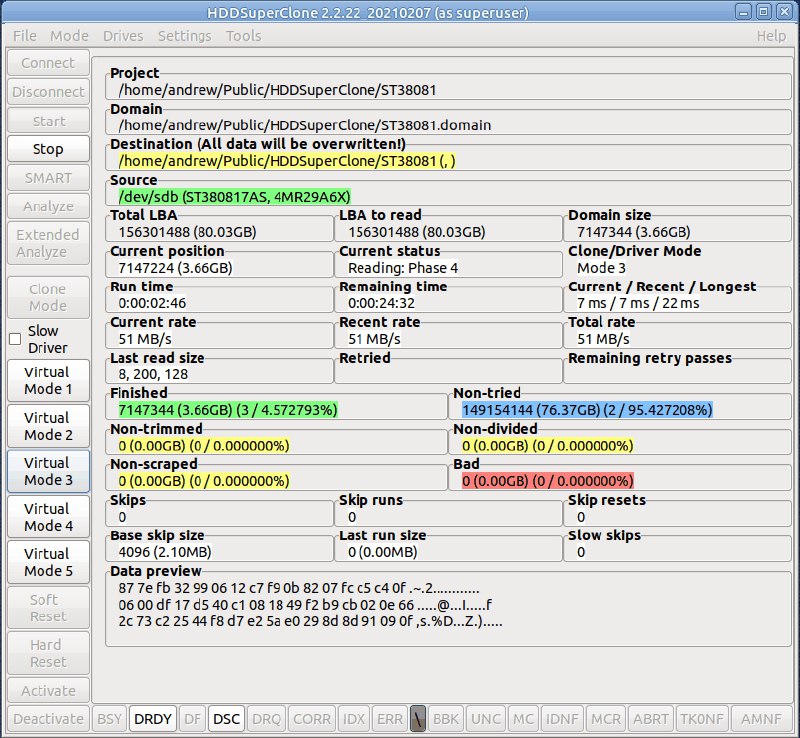Open the File menu
The image size is (800, 738).
[x=24, y=36]
